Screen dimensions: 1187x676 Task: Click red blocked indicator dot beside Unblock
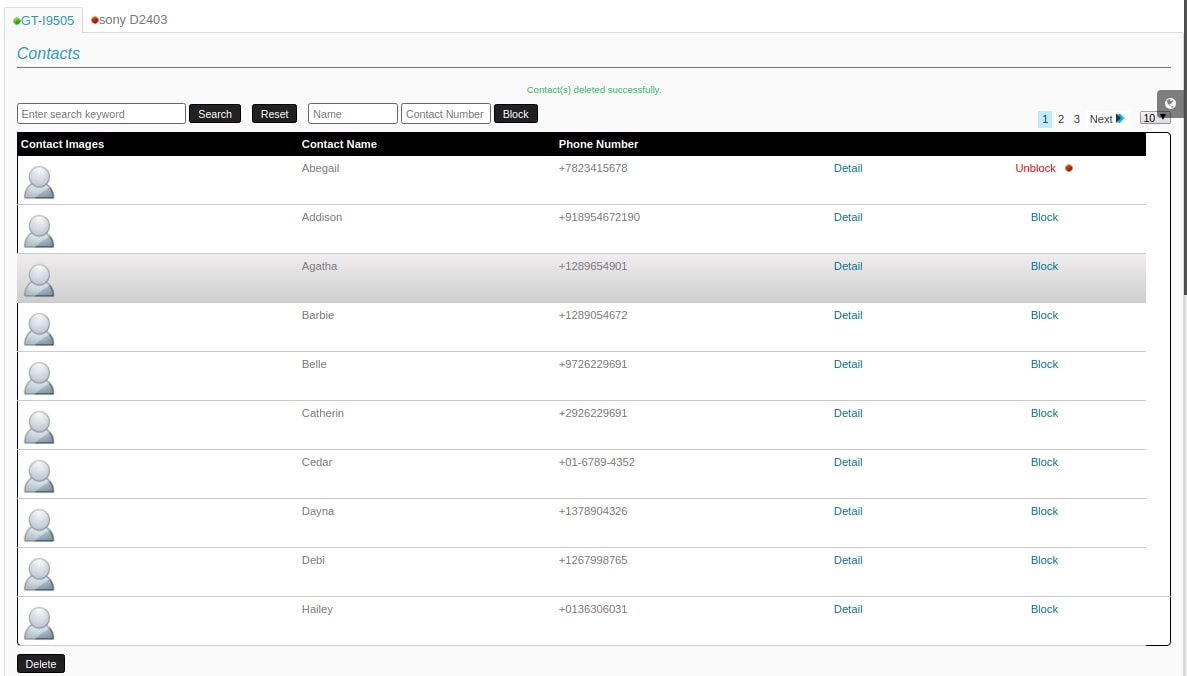tap(1069, 168)
